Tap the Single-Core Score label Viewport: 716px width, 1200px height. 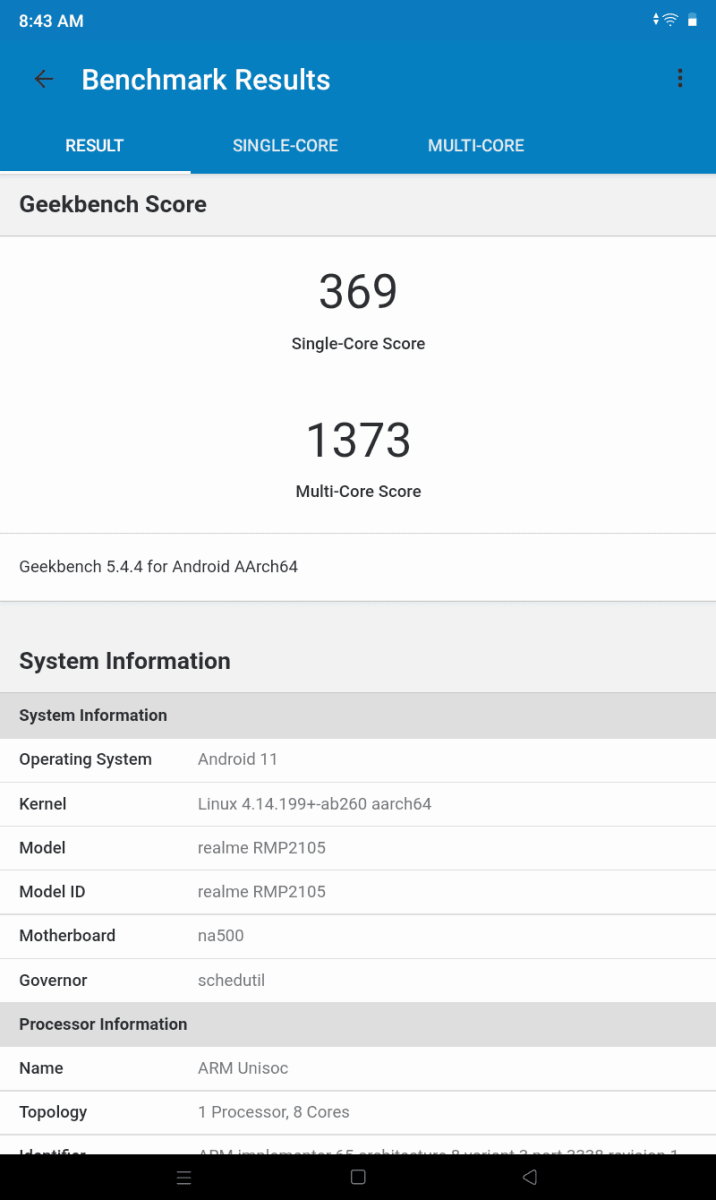coord(358,344)
